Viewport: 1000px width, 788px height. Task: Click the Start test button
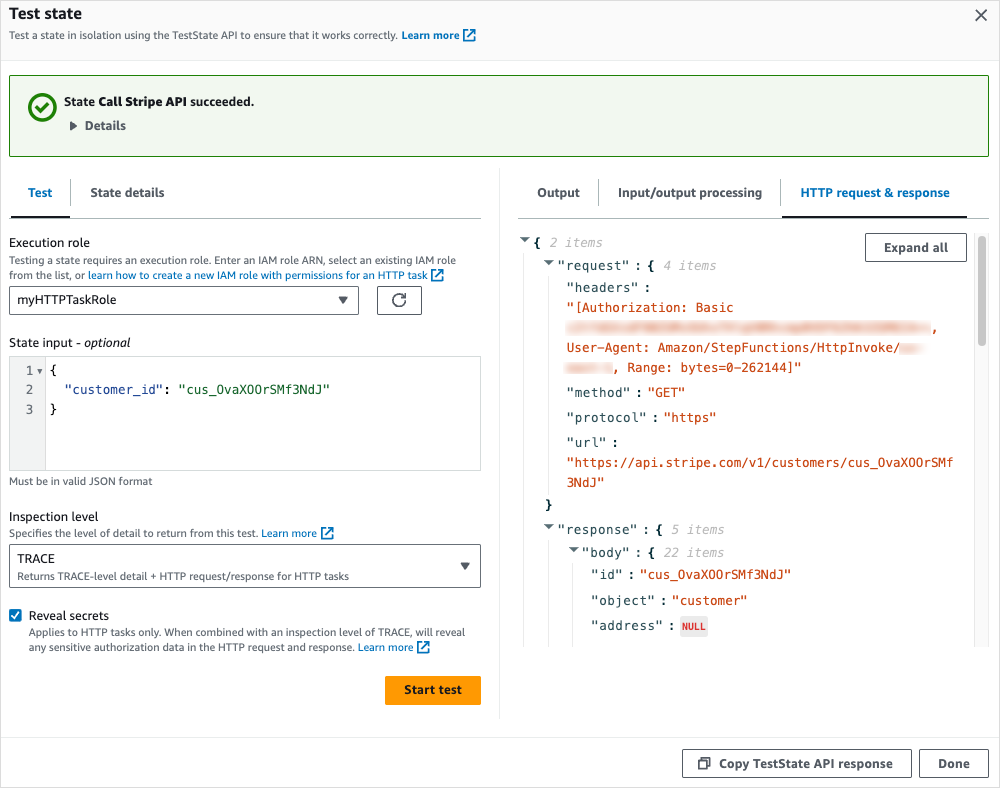[x=432, y=690]
